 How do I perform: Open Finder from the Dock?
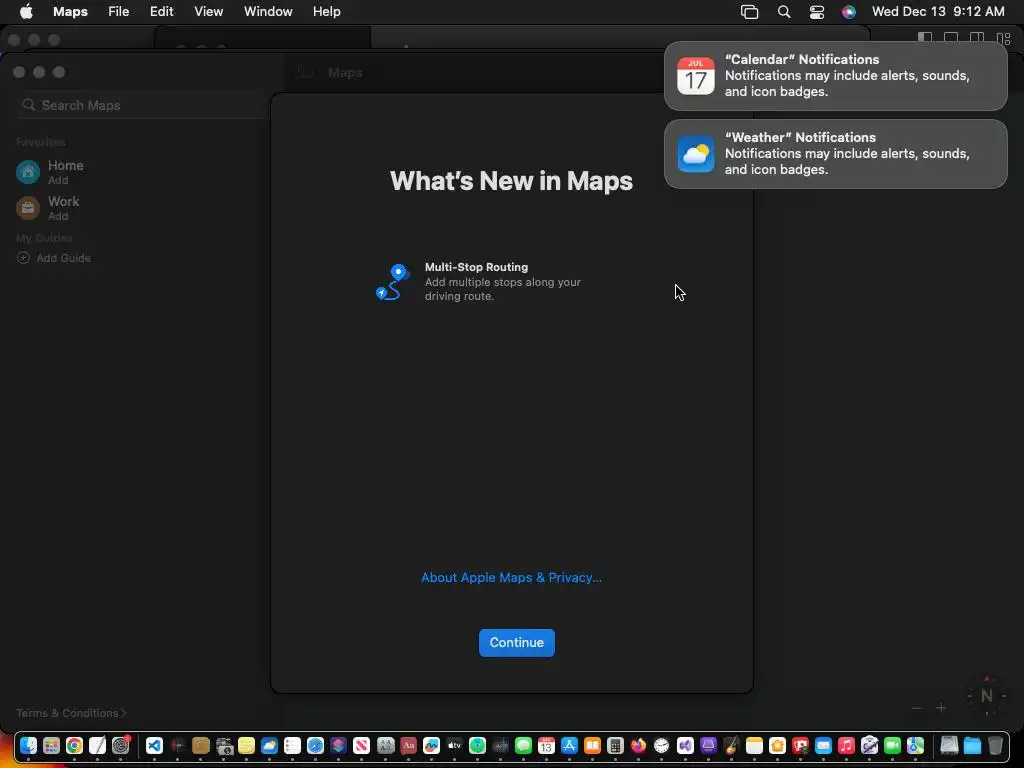coord(28,745)
